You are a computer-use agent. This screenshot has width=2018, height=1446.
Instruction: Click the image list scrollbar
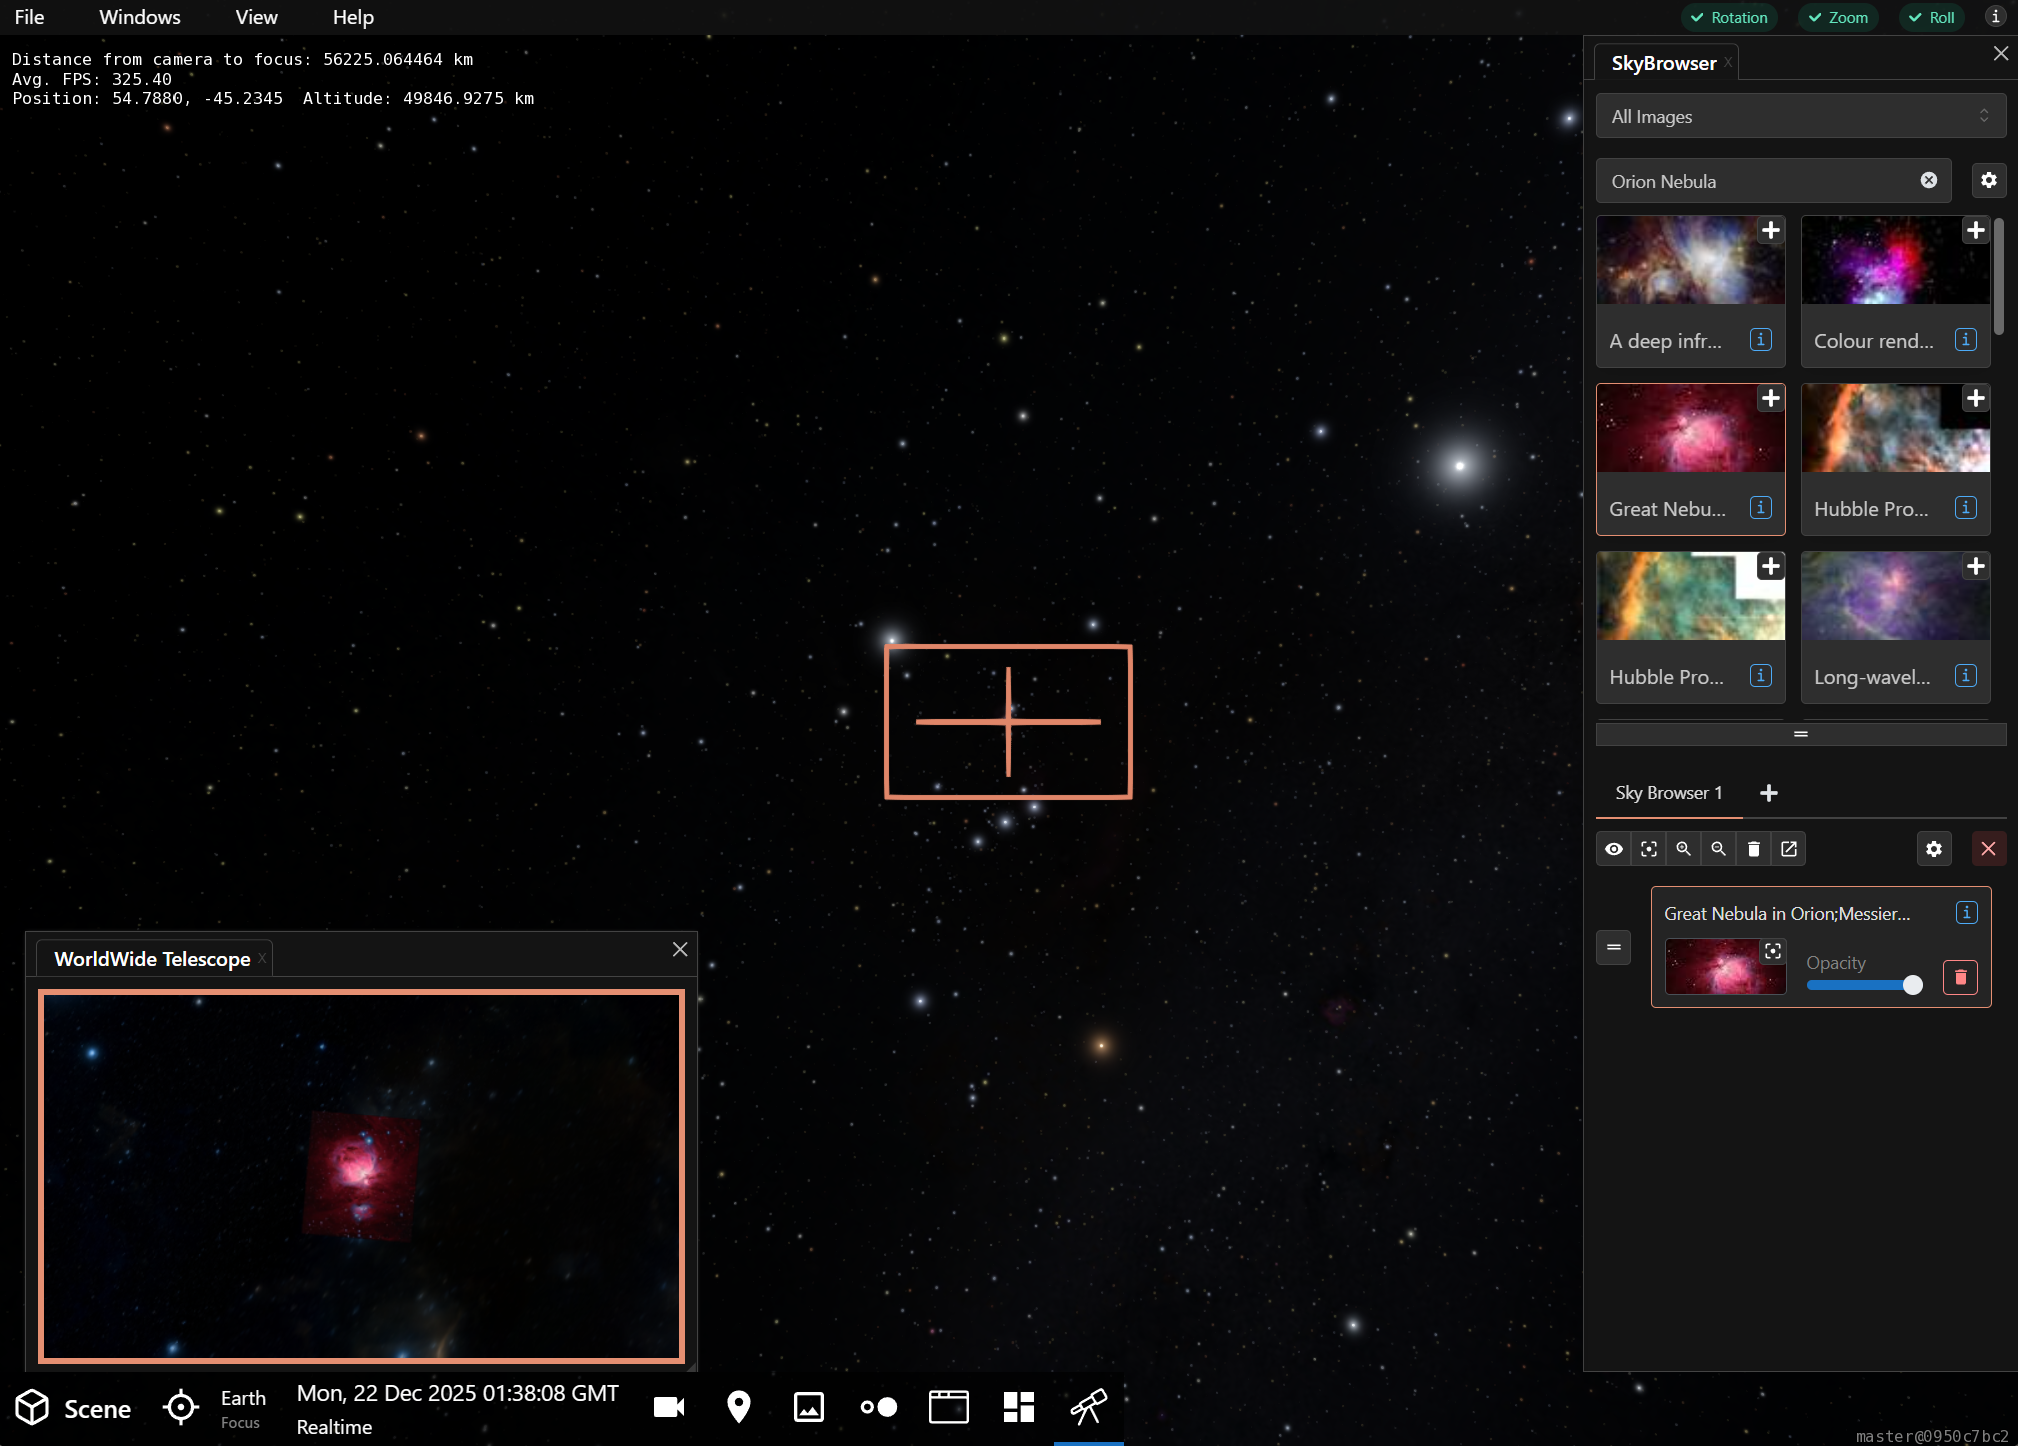click(x=1998, y=276)
